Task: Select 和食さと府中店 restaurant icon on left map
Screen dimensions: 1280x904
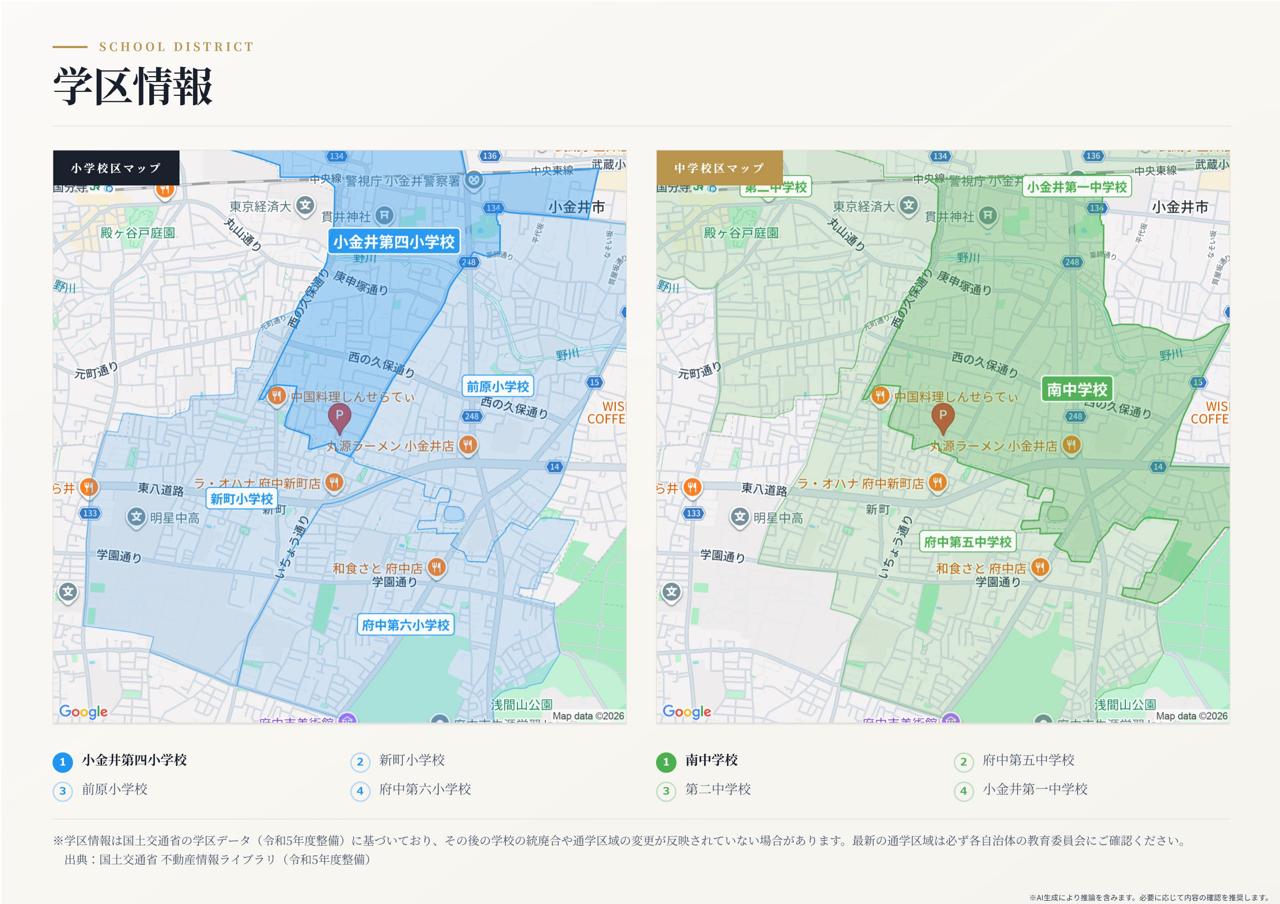Action: [436, 568]
